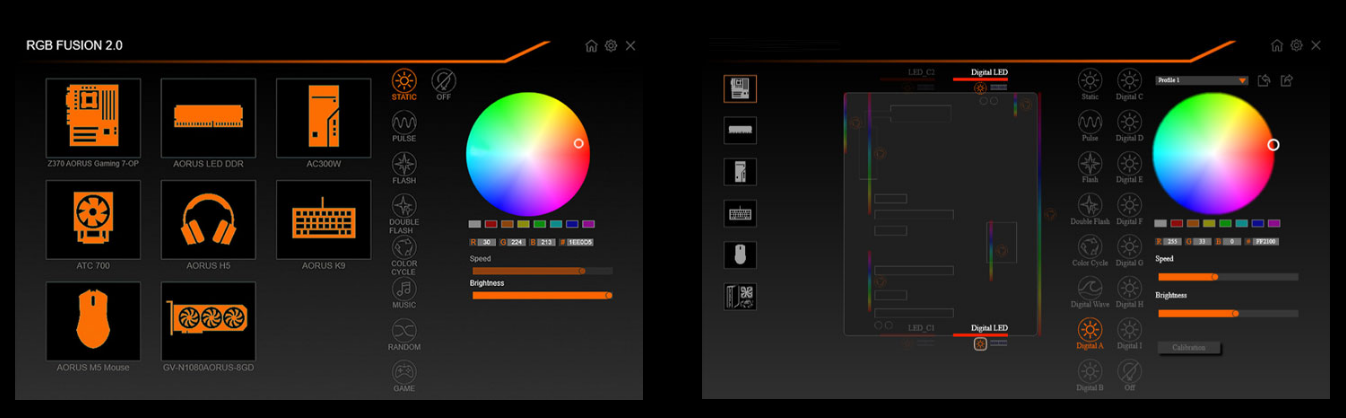1346x418 pixels.
Task: Select the AORUS LED DDR memory tile
Action: (208, 117)
